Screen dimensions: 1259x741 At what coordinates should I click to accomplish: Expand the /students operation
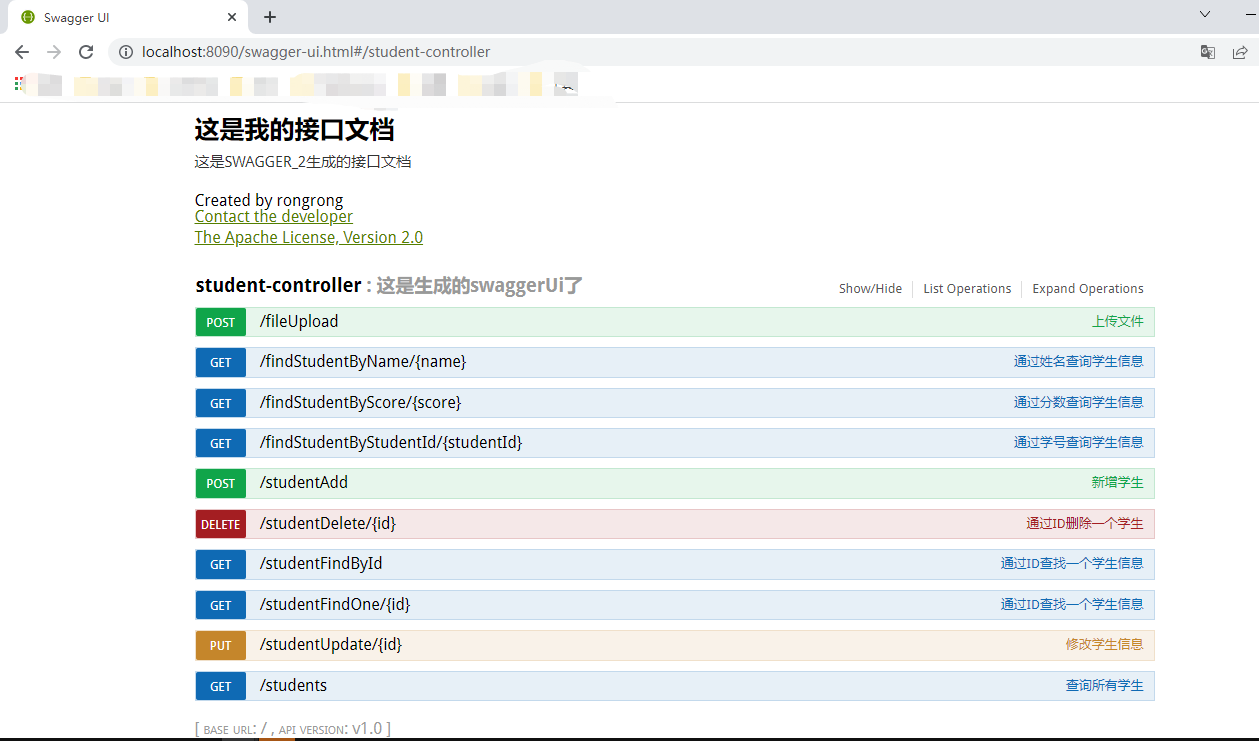[x=293, y=686]
